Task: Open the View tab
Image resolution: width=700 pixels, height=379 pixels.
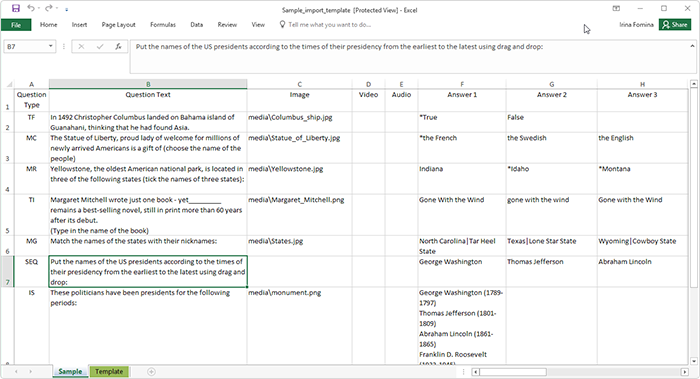Action: click(258, 25)
